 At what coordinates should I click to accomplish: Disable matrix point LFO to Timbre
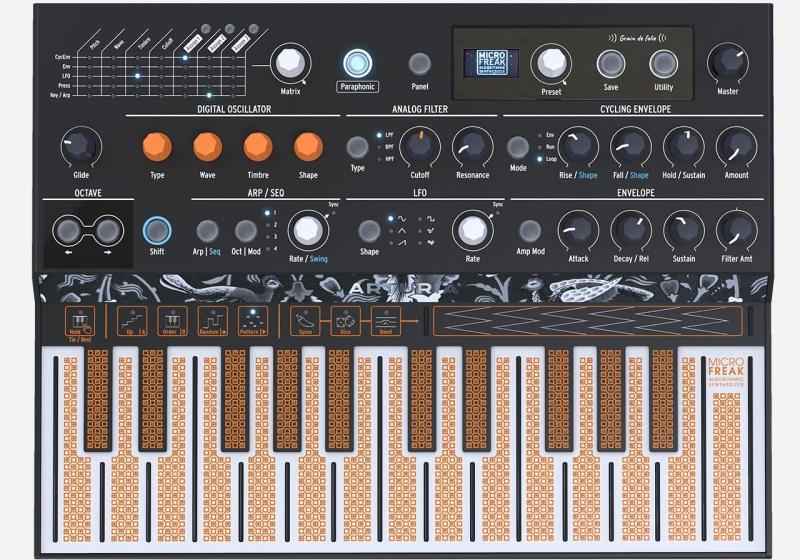pyautogui.click(x=138, y=76)
